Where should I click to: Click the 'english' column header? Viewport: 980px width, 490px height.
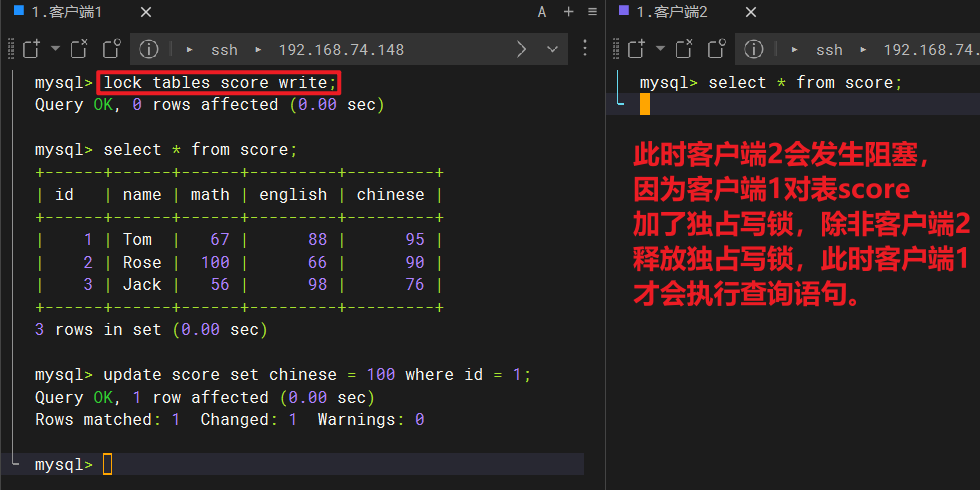click(293, 195)
